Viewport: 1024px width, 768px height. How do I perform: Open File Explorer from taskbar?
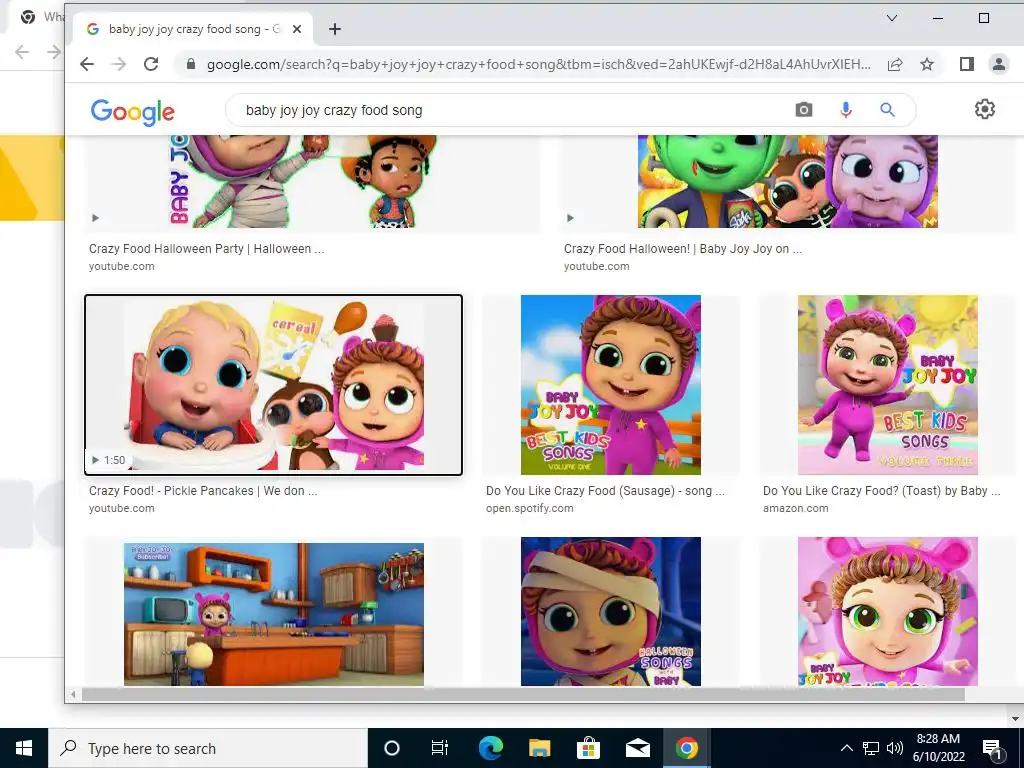click(539, 748)
